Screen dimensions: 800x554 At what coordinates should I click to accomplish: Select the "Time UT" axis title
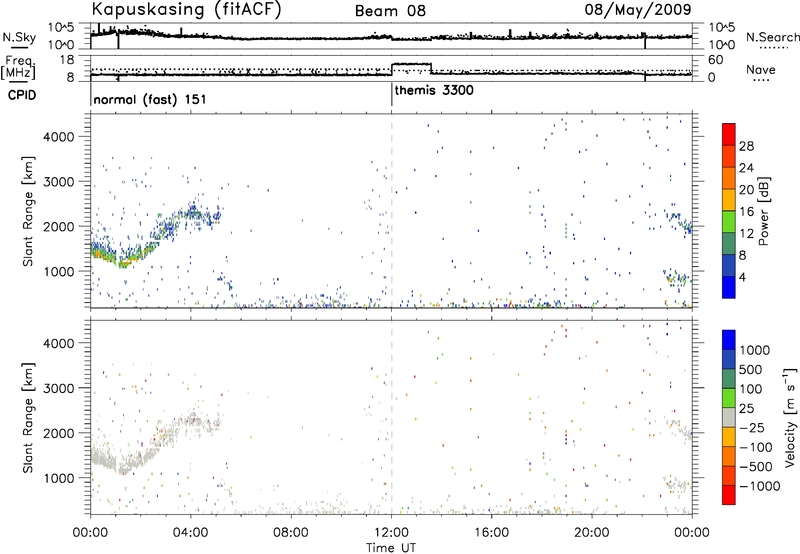point(391,547)
